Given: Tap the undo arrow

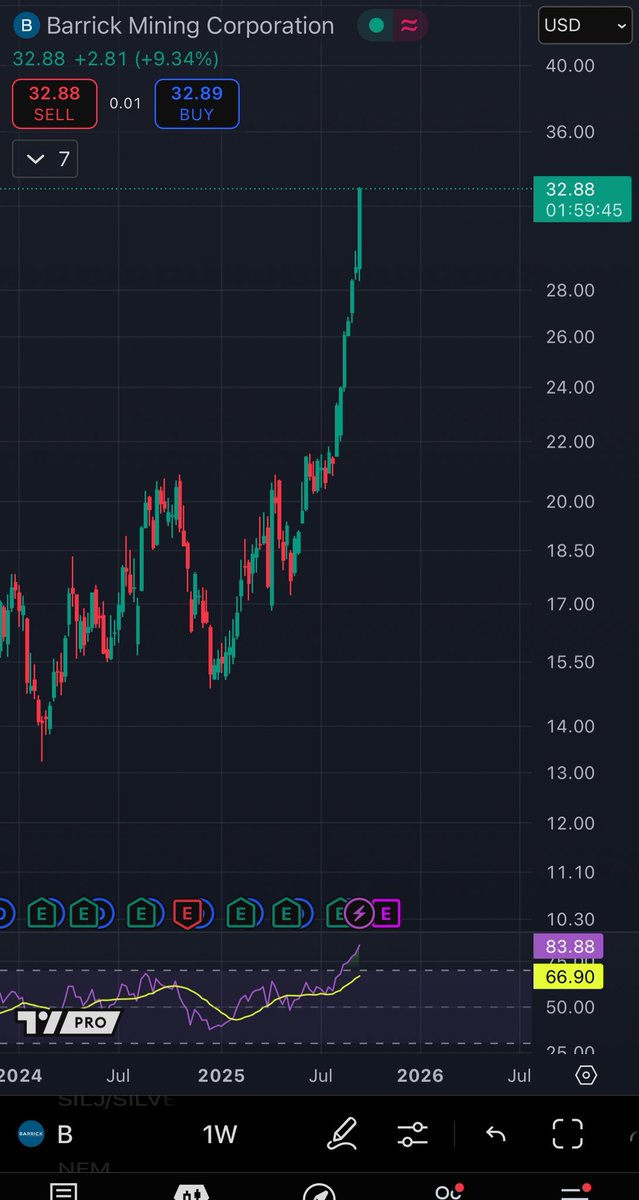Looking at the screenshot, I should click(495, 1134).
